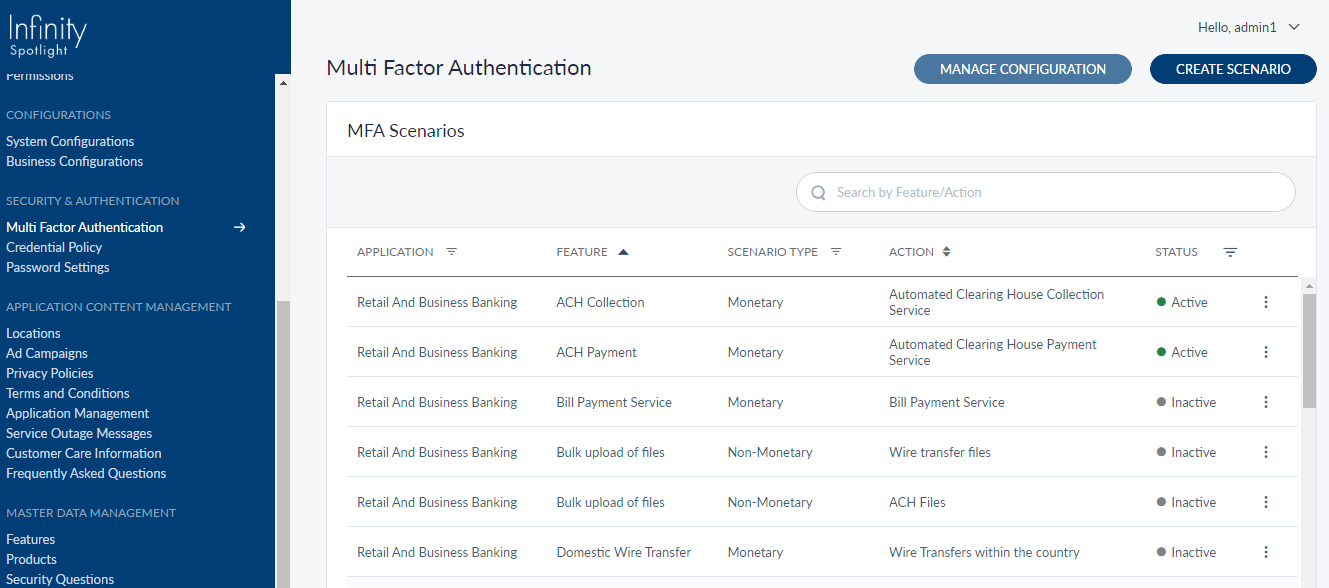The width and height of the screenshot is (1329, 588).
Task: Open filter icon next to Application column
Action: tap(451, 252)
